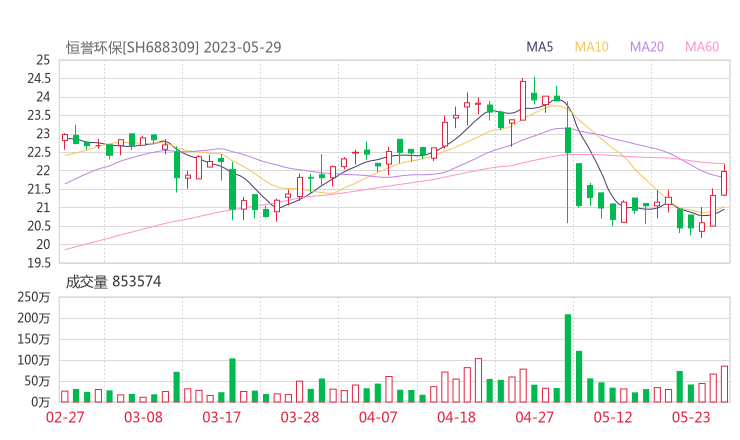Click the 100万 volume axis label
Image resolution: width=740 pixels, height=440 pixels.
[34, 360]
